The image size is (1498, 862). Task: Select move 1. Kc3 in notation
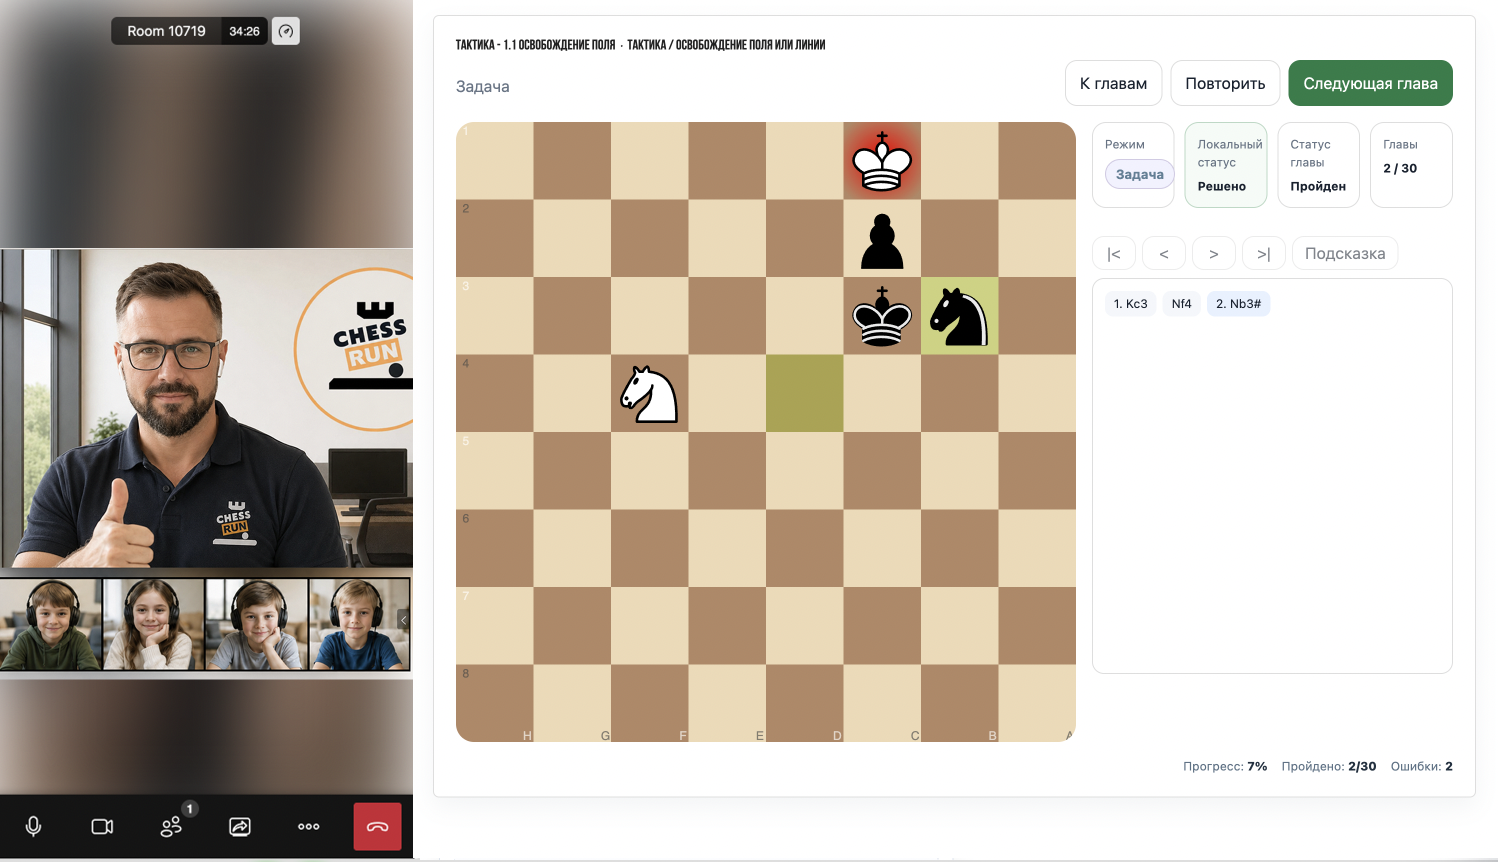point(1131,304)
